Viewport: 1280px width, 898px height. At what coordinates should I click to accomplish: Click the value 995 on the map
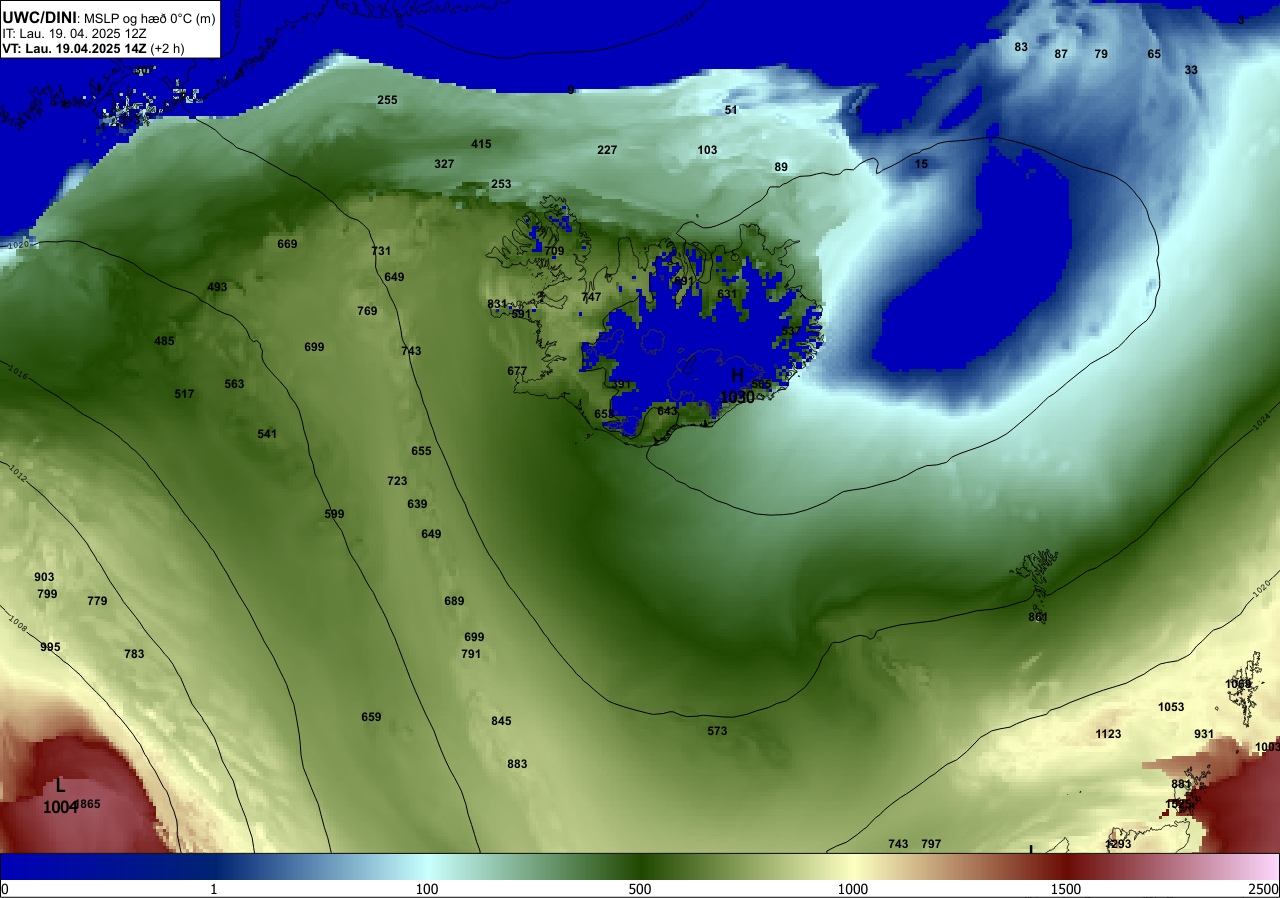50,647
